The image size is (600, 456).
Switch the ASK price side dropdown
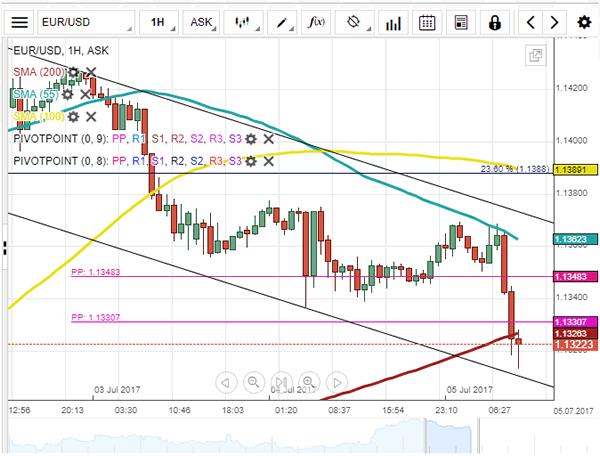point(201,23)
